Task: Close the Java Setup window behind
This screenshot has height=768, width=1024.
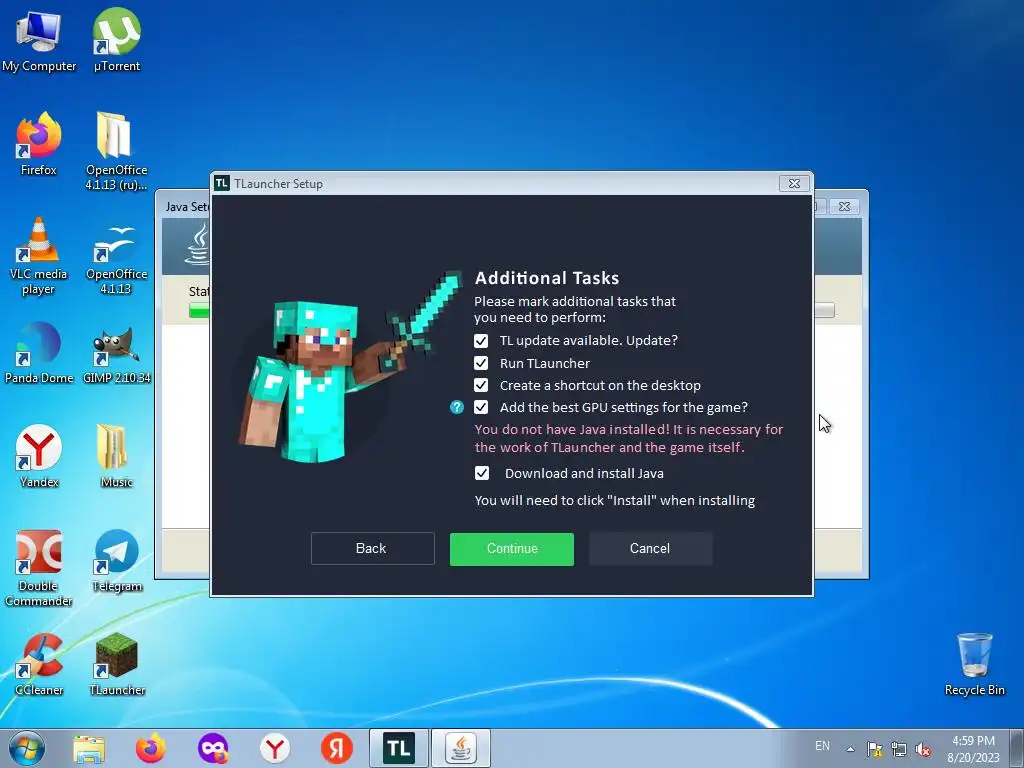Action: pos(844,206)
